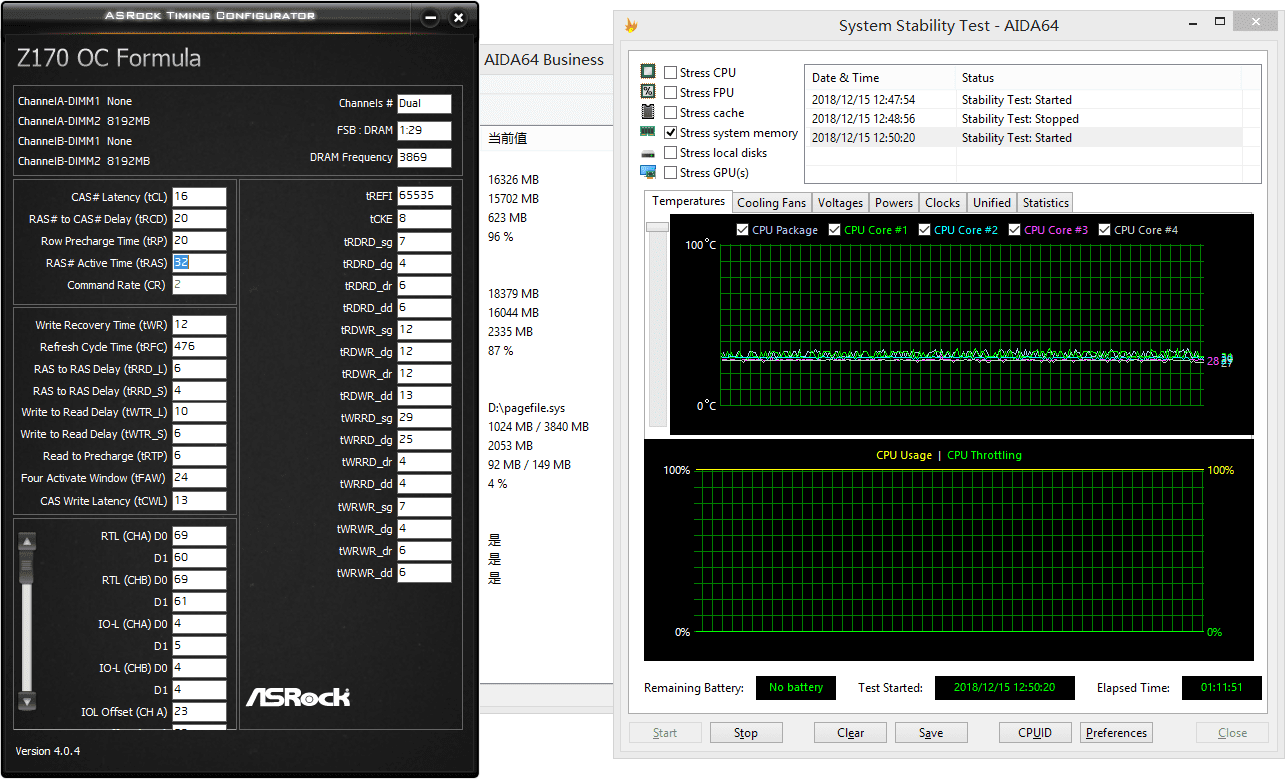Select the 12:50:20 Stability Test: Started log row
1285x780 pixels.
coord(1023,138)
